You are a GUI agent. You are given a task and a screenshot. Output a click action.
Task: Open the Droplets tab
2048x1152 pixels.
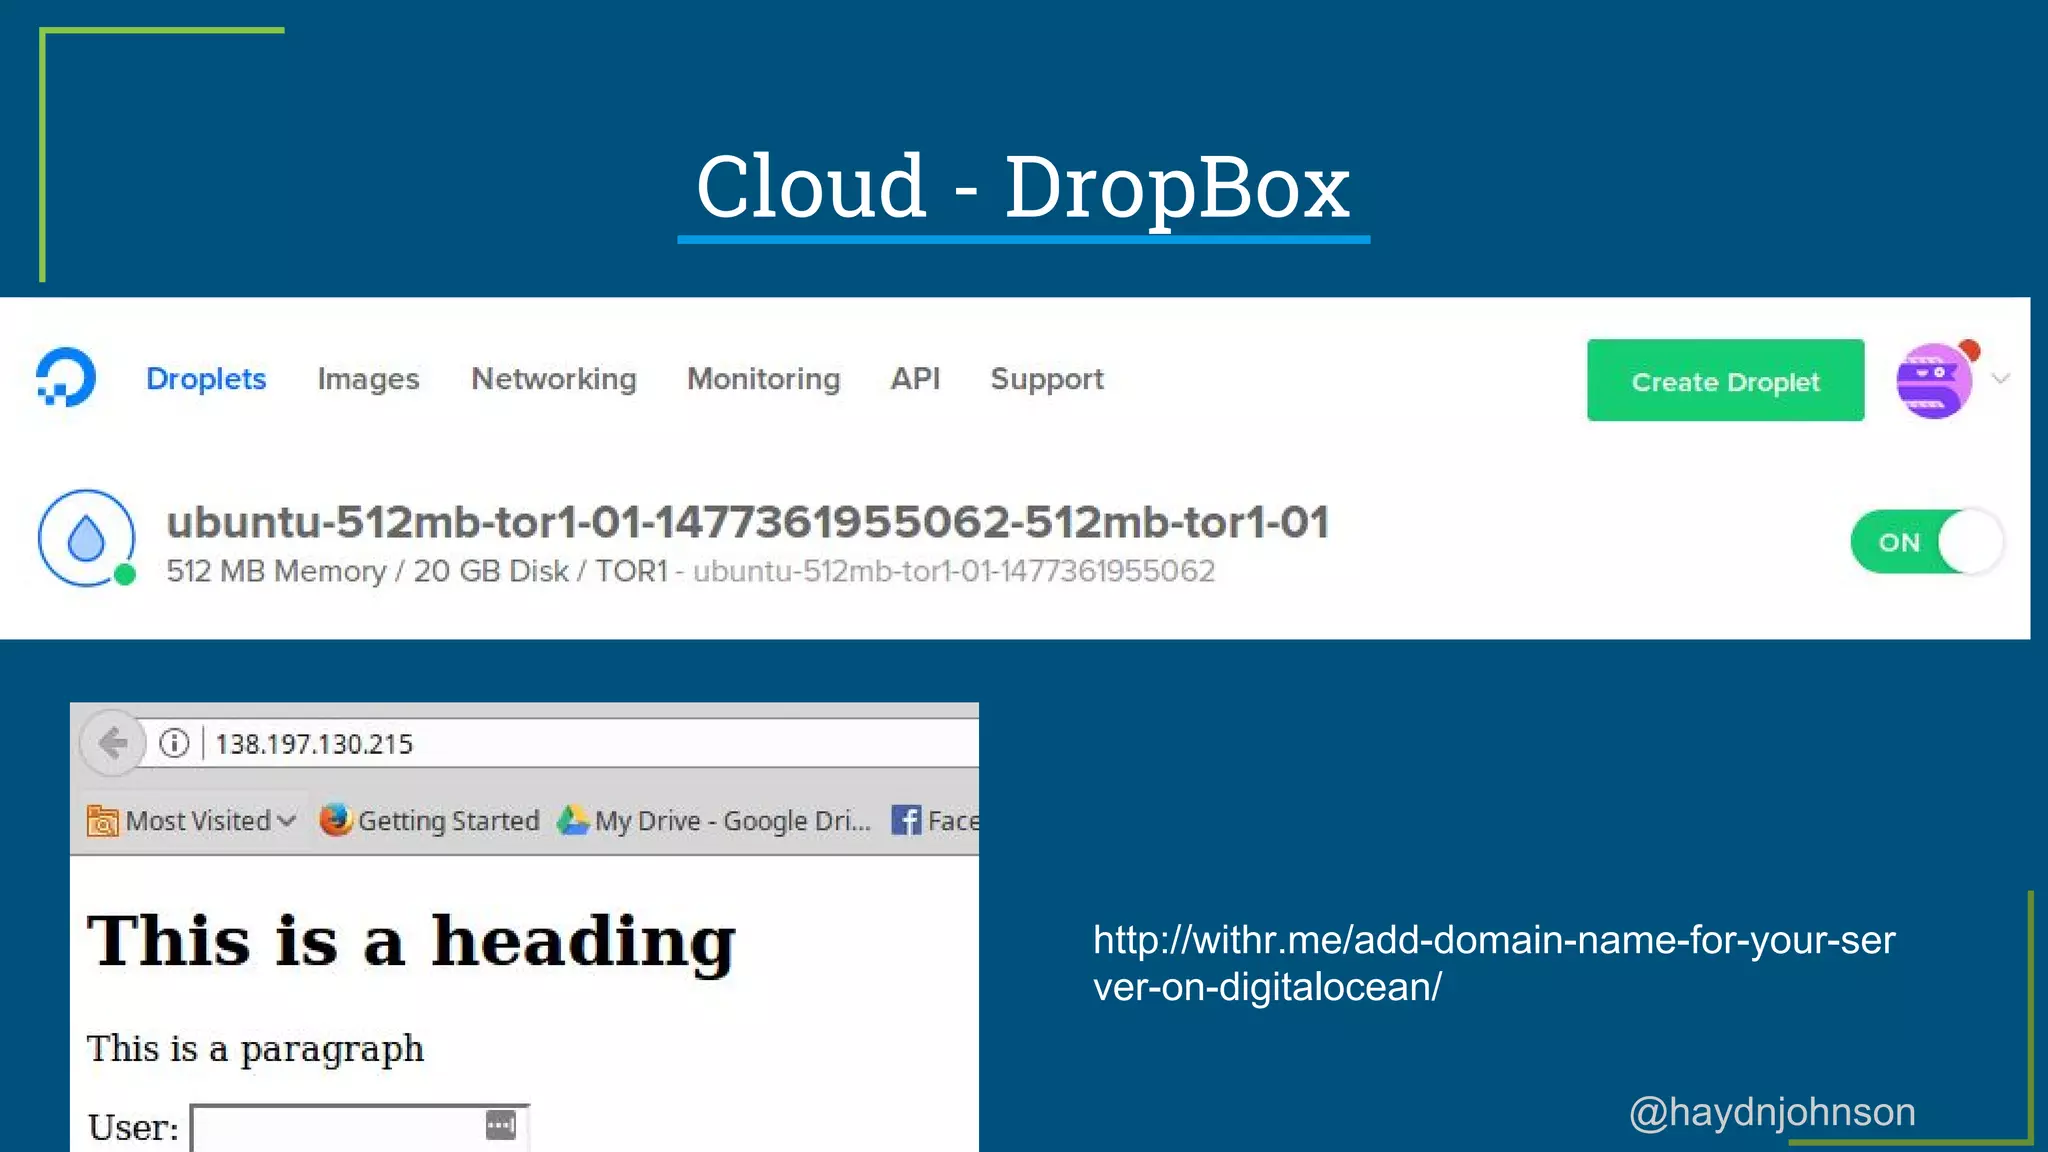pos(206,379)
